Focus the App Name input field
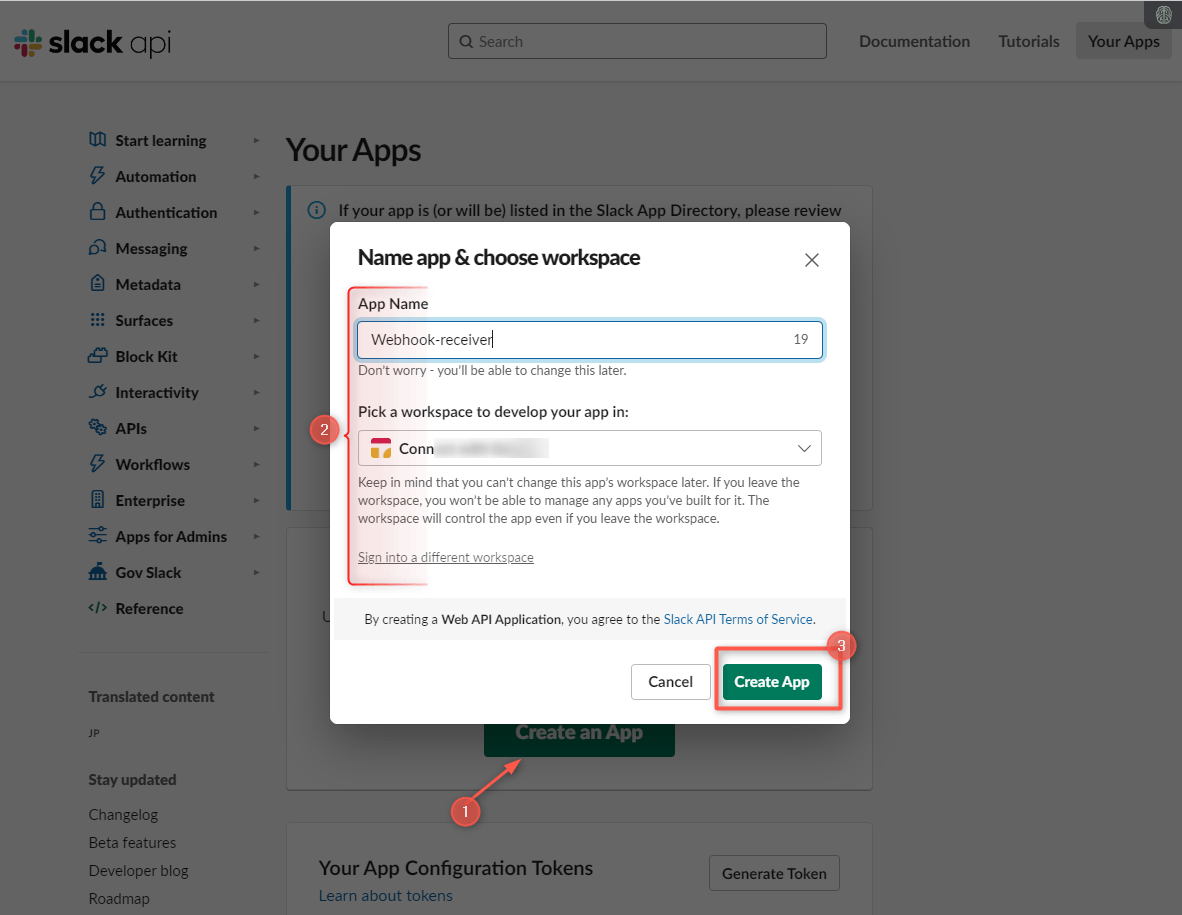The width and height of the screenshot is (1182, 915). pyautogui.click(x=590, y=339)
